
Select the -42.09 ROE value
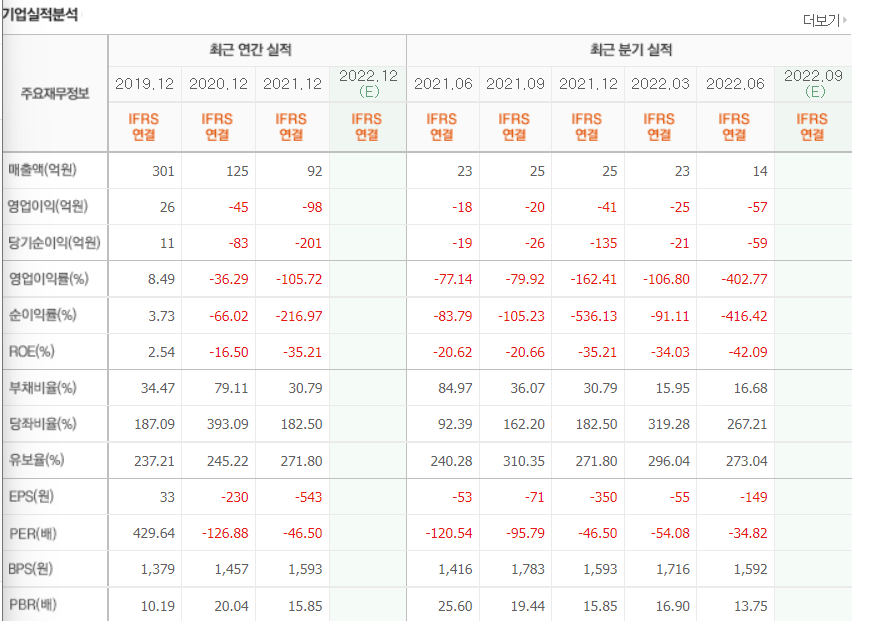coord(747,352)
